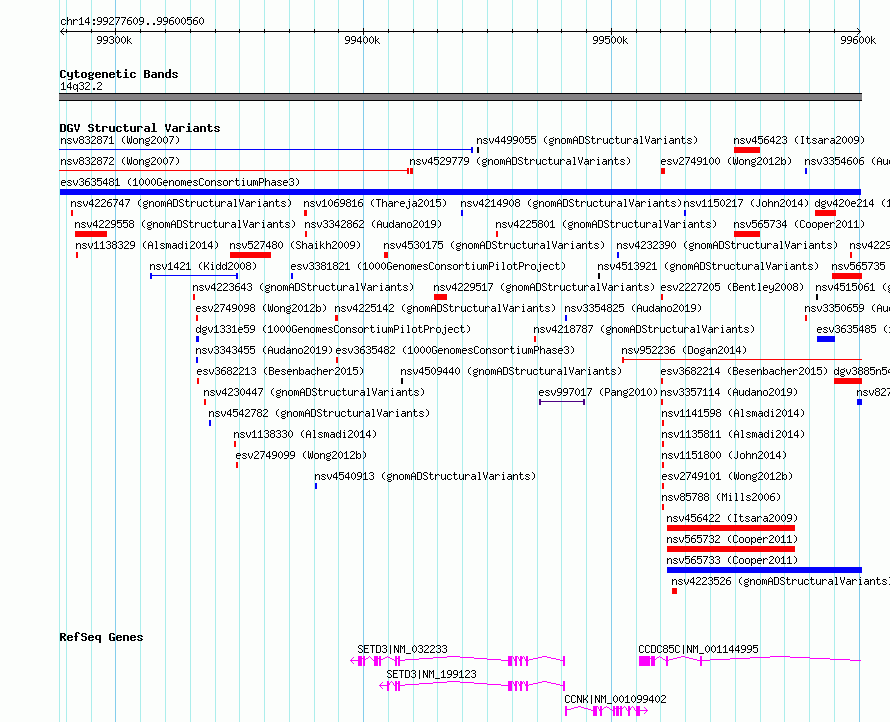
Task: Click nsv1069816 (Thareja2015) label
Action: [375, 203]
